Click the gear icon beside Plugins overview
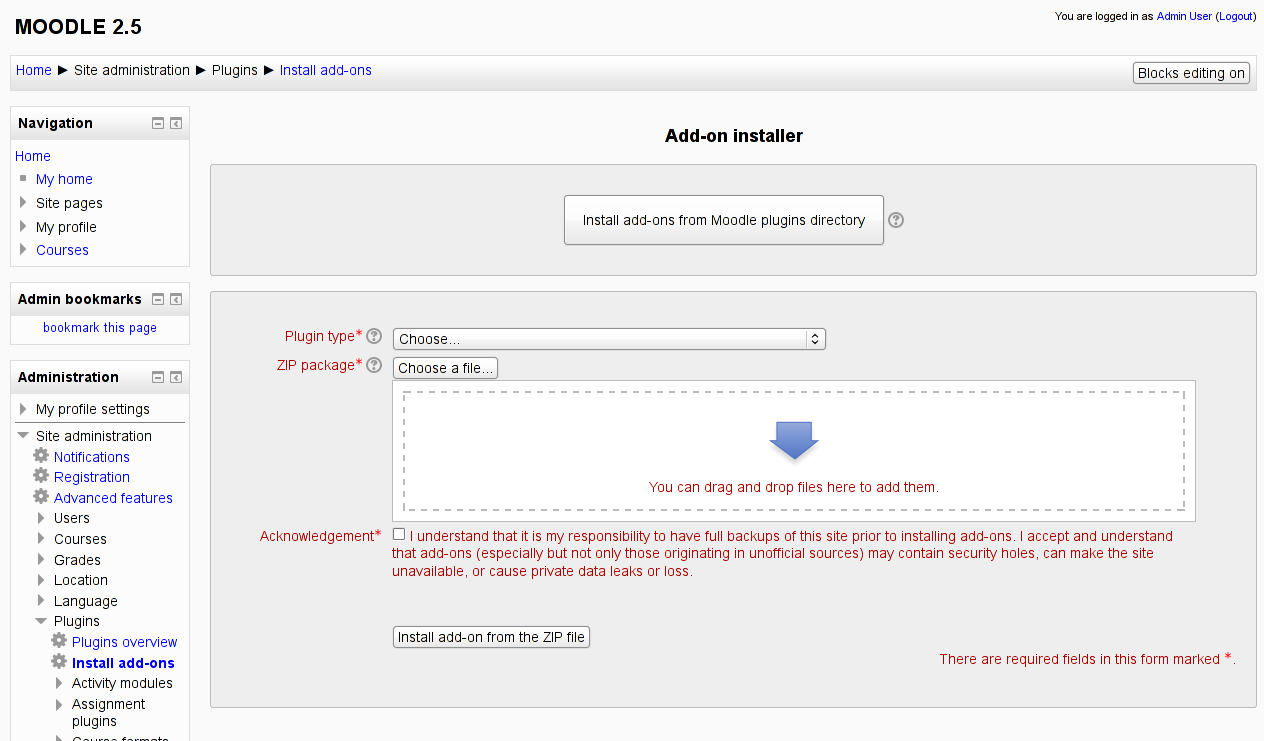This screenshot has height=741, width=1264. coord(59,641)
